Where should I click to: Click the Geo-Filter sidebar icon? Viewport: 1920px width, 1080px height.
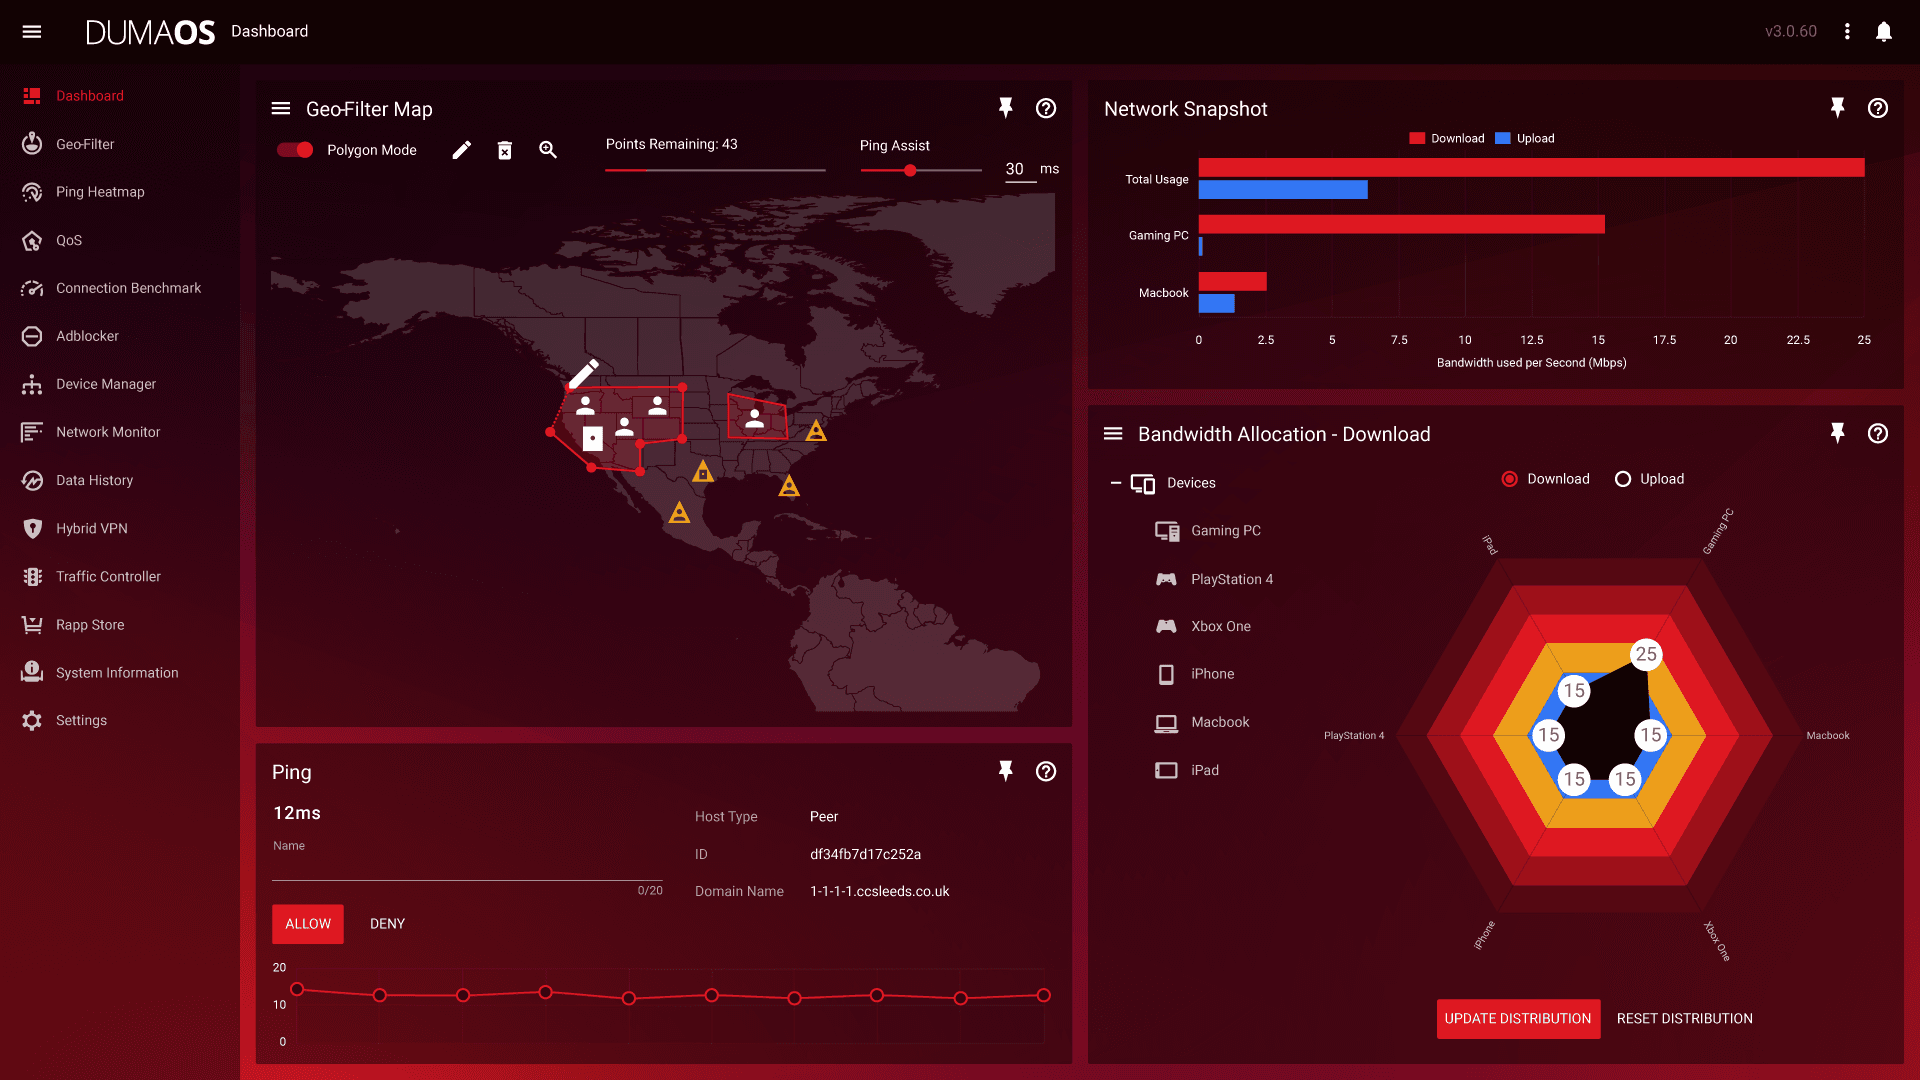point(34,144)
